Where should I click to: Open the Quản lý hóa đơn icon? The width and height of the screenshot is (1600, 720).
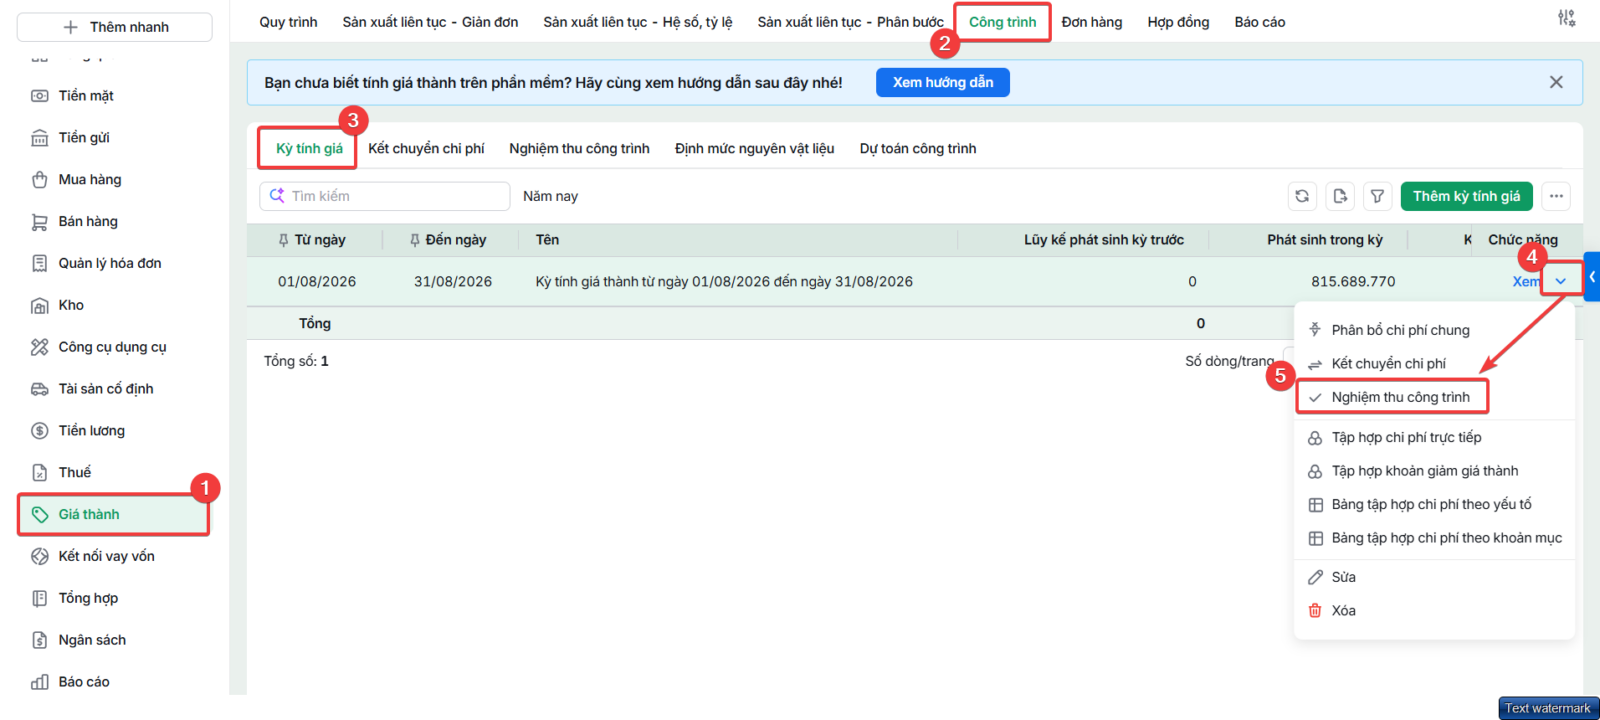pyautogui.click(x=40, y=264)
